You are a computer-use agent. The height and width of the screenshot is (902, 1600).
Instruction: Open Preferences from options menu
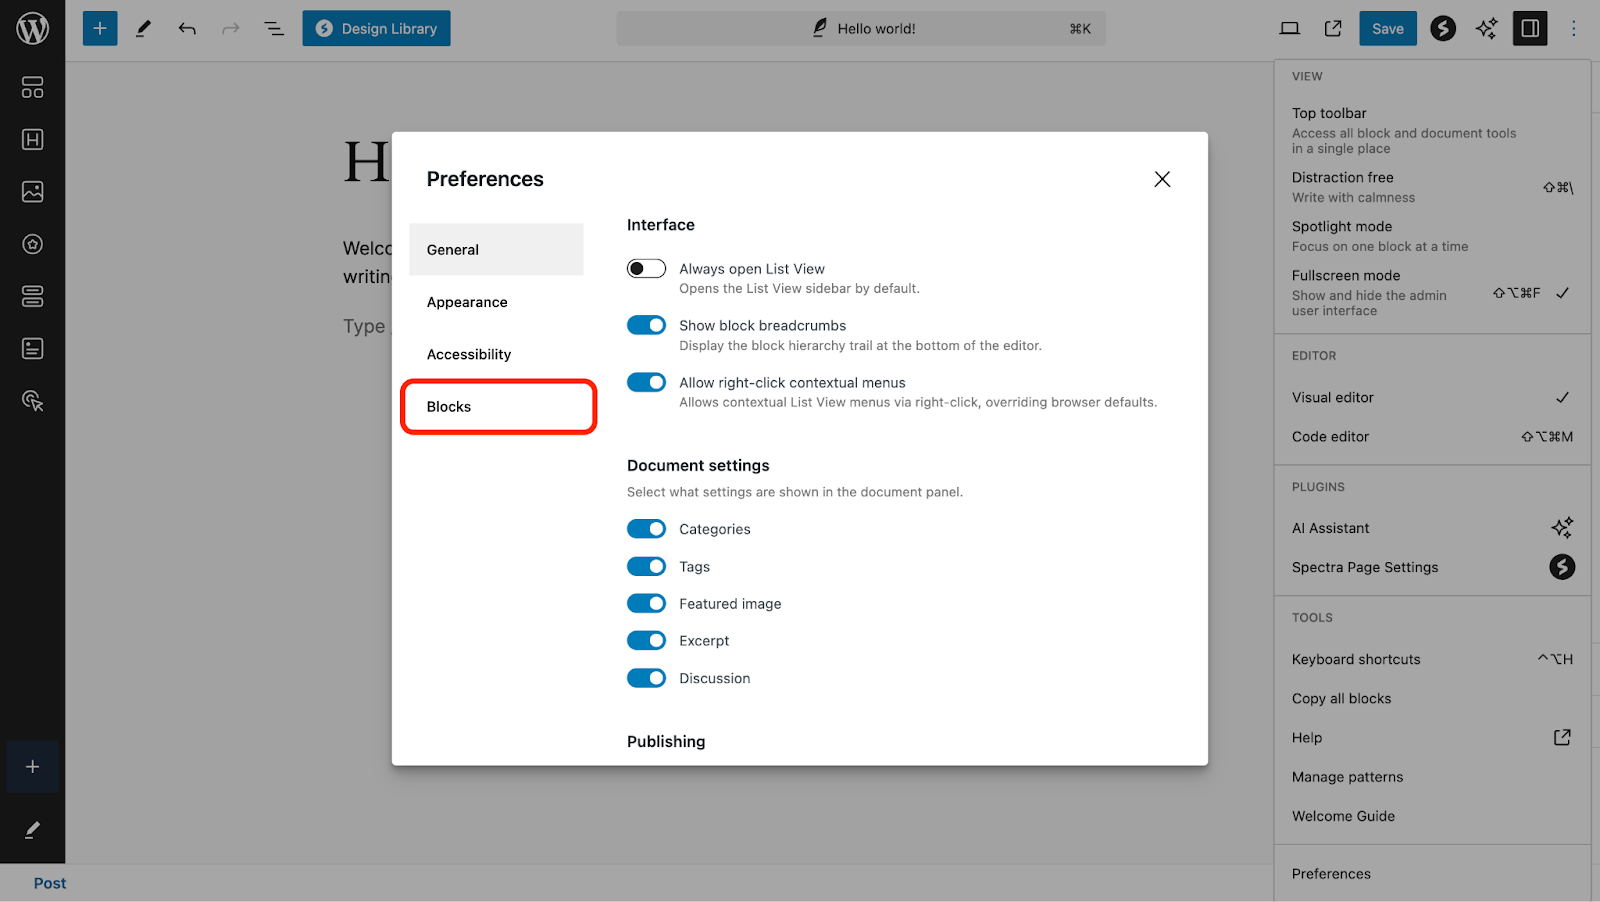(x=1432, y=873)
